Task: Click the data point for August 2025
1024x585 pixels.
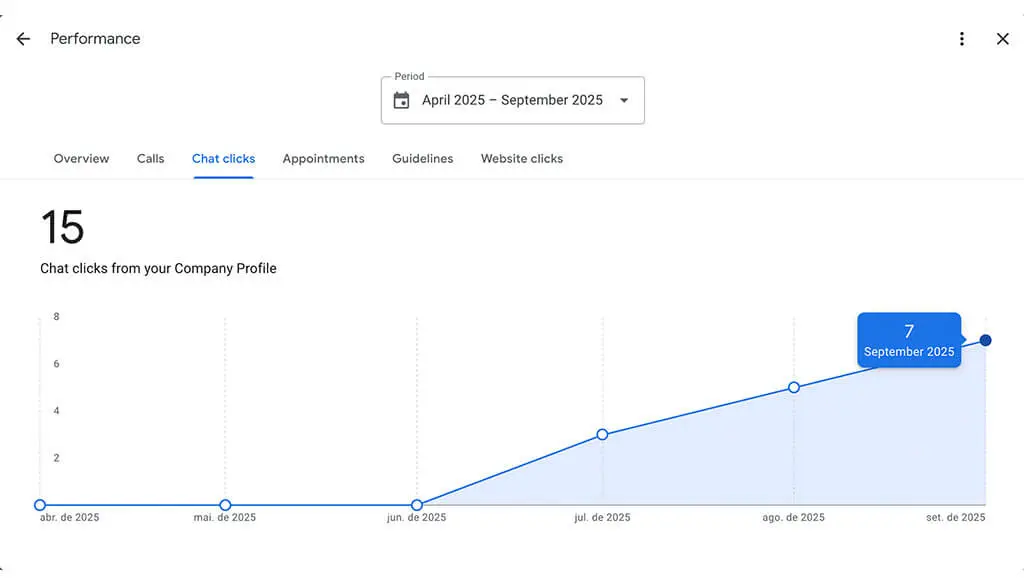Action: [794, 387]
